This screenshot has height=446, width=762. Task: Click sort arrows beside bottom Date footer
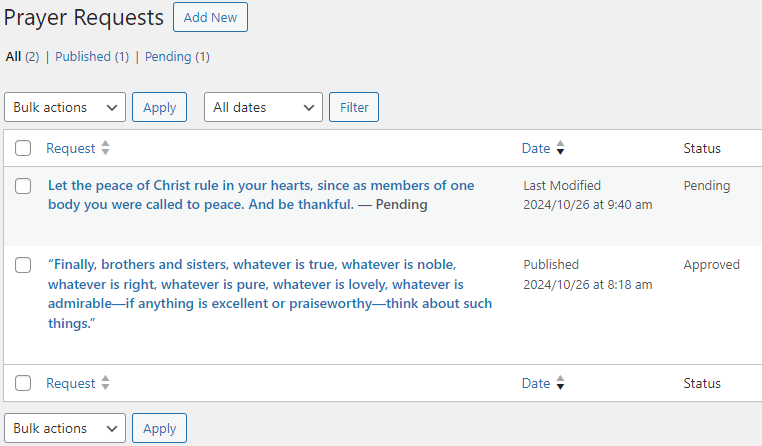click(560, 383)
